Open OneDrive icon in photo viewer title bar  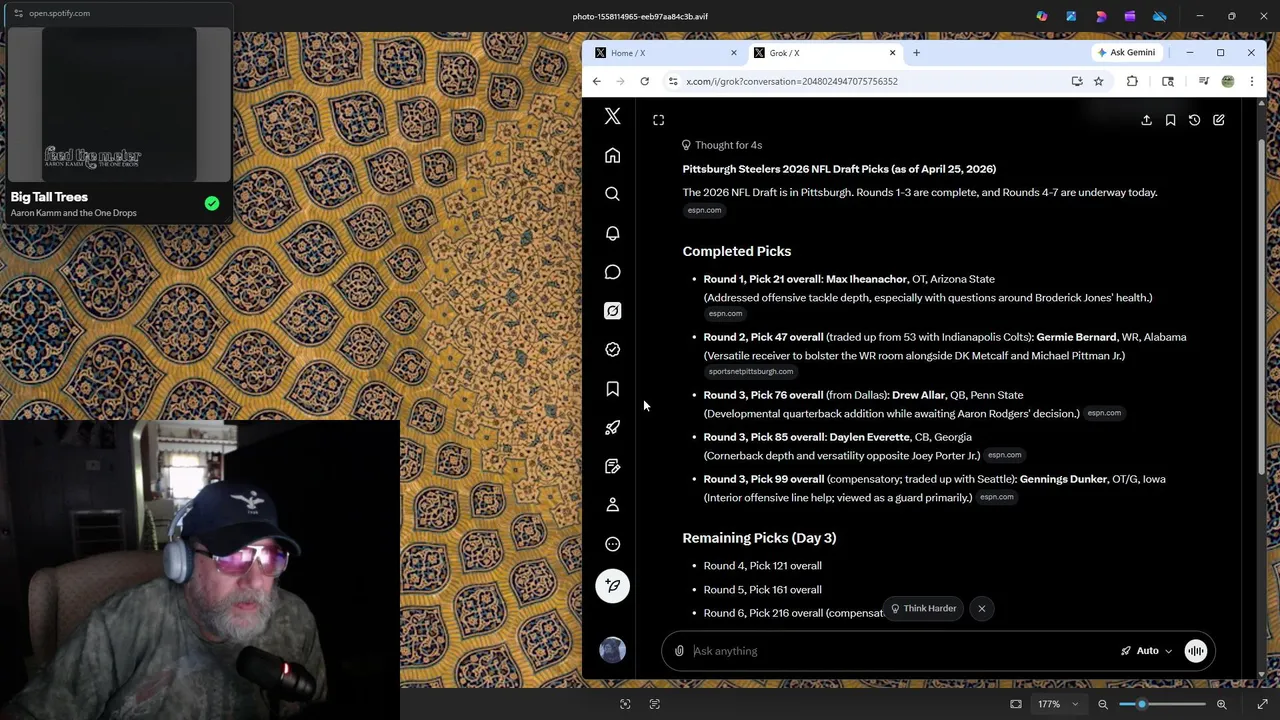coord(1159,16)
